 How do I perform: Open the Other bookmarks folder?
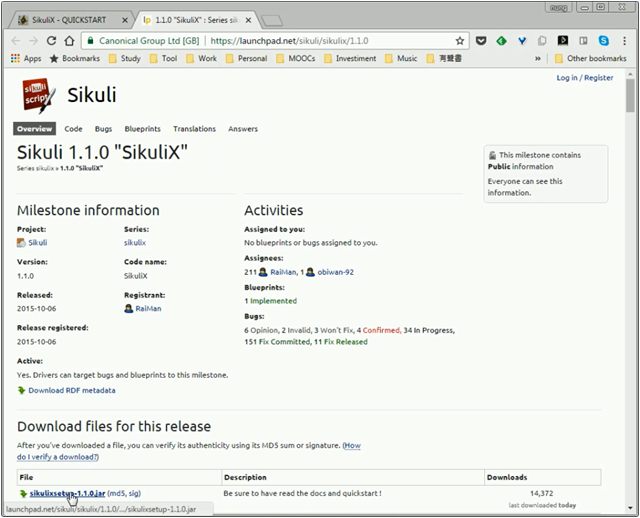point(591,58)
